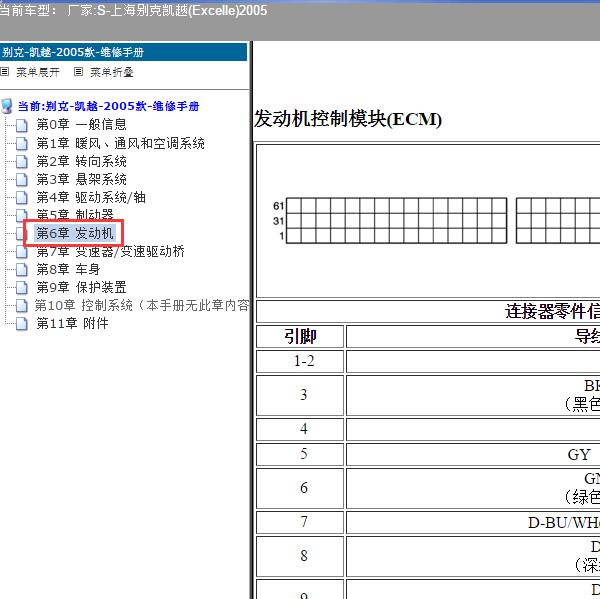The image size is (600, 599).
Task: Click pin cell 8
Action: point(300,556)
